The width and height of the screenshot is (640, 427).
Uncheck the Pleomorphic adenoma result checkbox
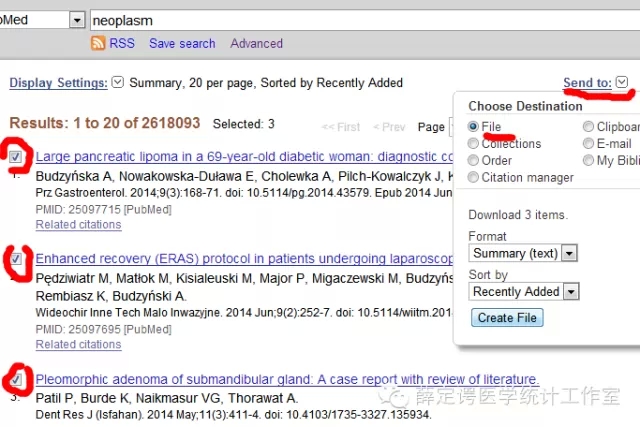coord(16,380)
